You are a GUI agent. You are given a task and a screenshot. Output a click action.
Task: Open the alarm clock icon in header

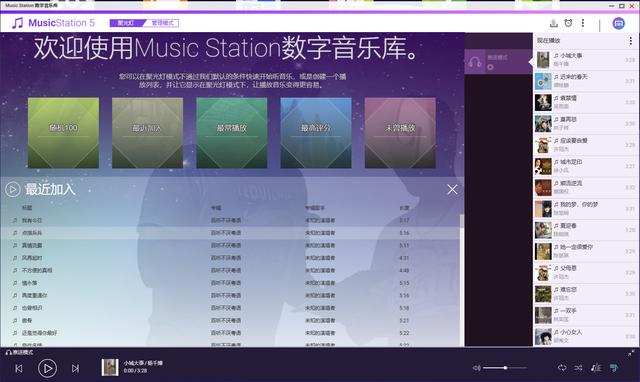[x=568, y=23]
